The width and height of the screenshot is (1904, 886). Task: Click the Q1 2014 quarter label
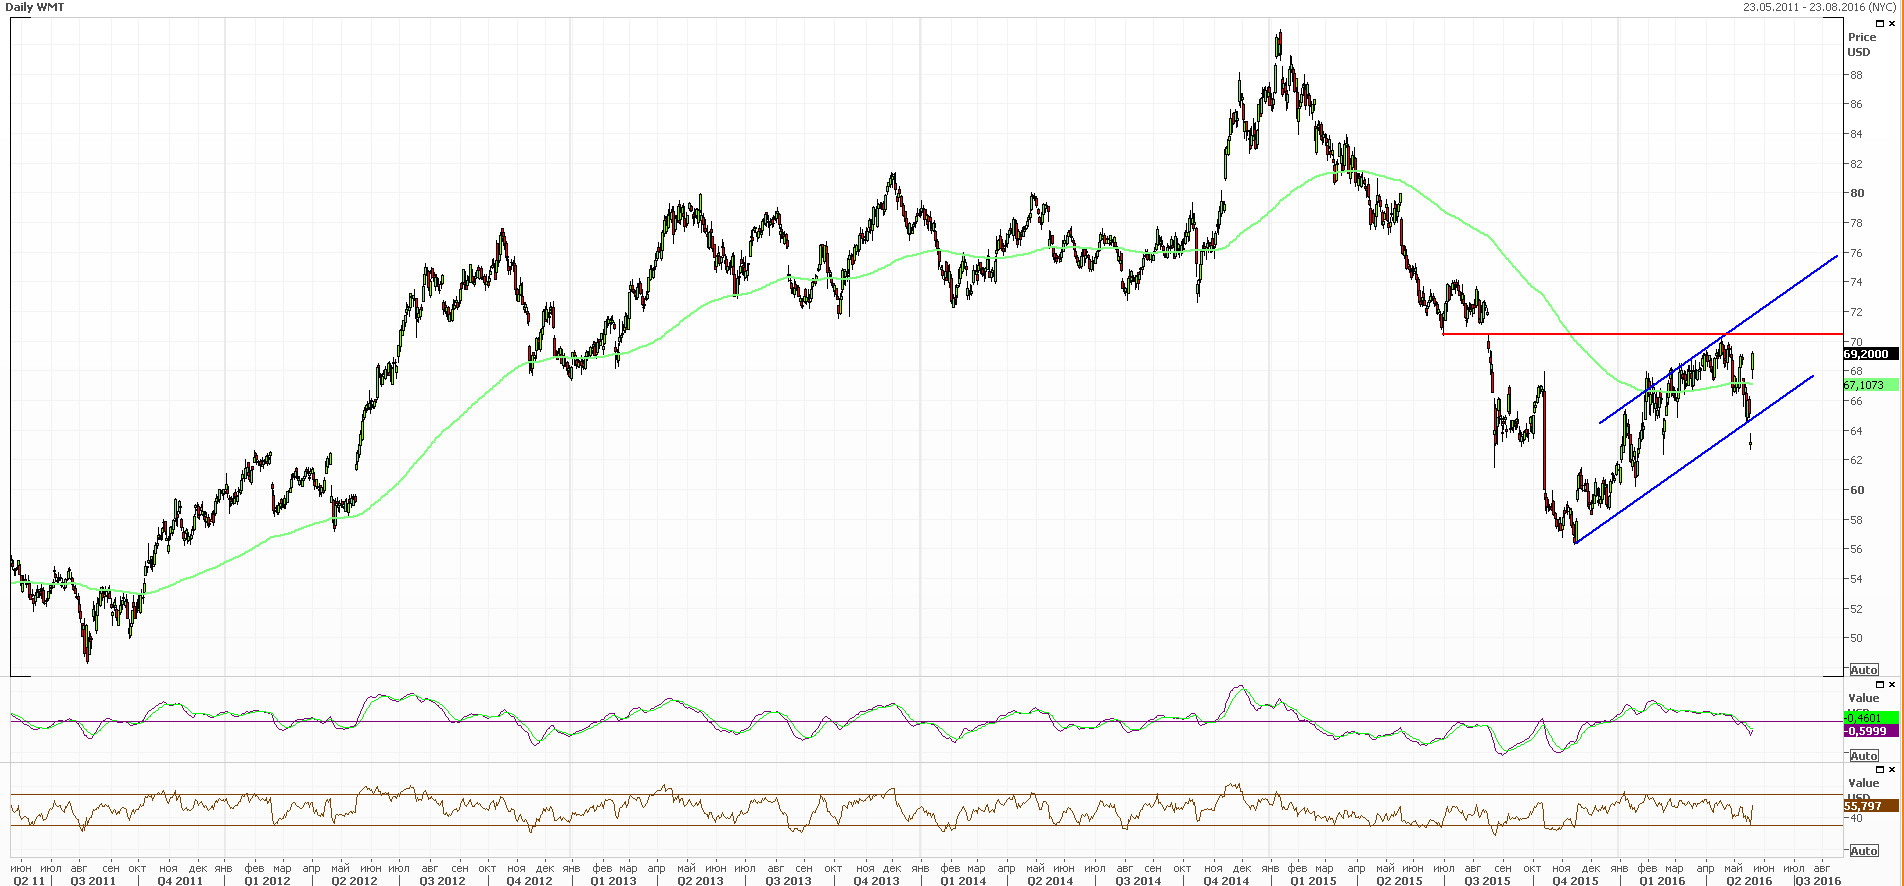tap(963, 881)
